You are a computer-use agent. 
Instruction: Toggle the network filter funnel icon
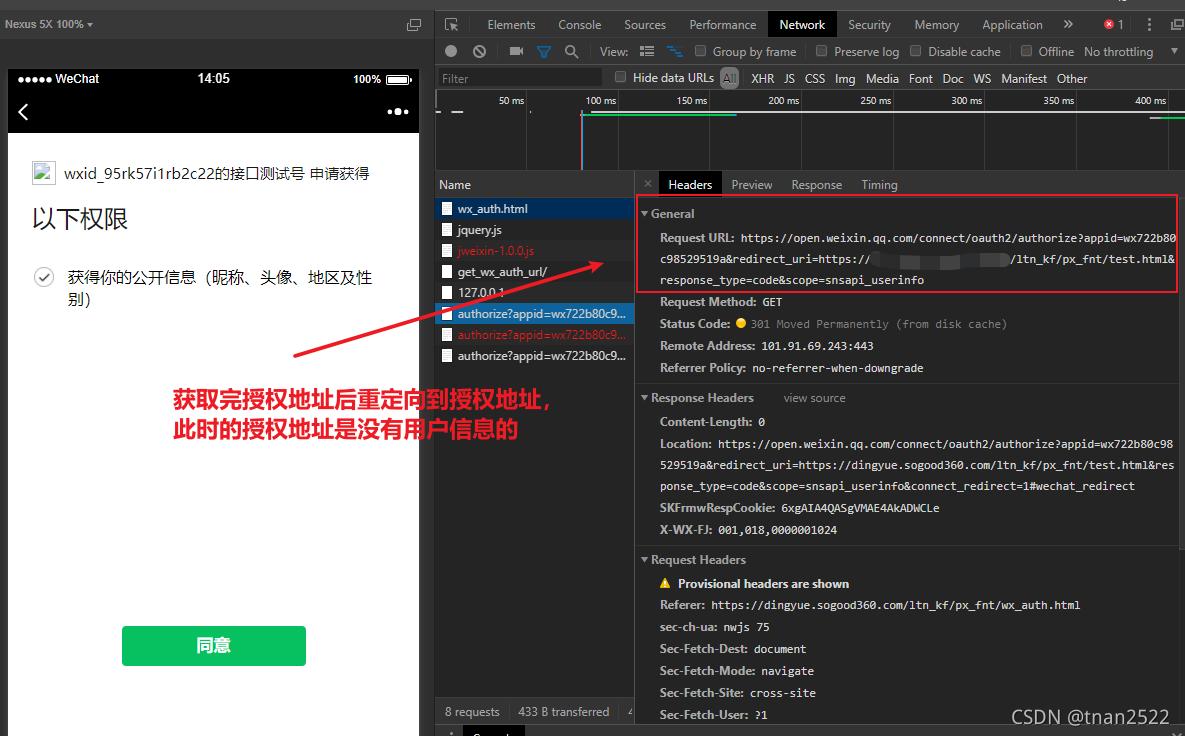(x=543, y=51)
